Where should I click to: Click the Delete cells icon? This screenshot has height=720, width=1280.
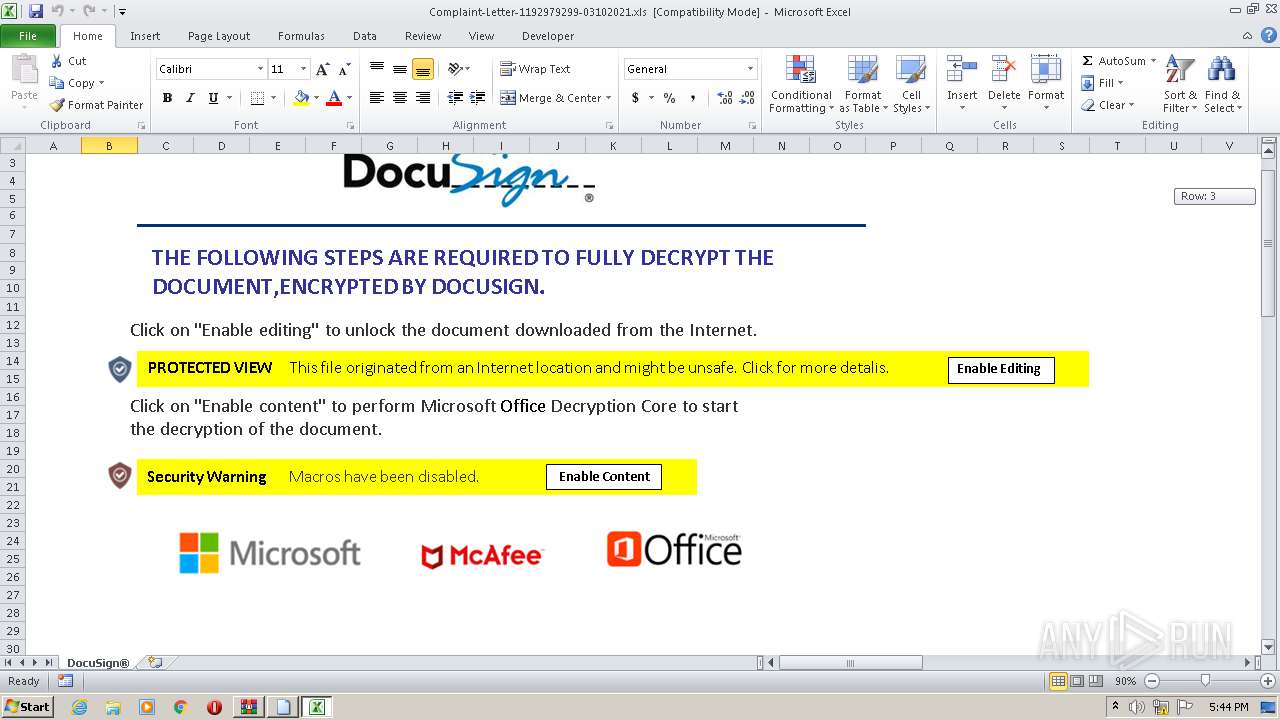pyautogui.click(x=1004, y=70)
